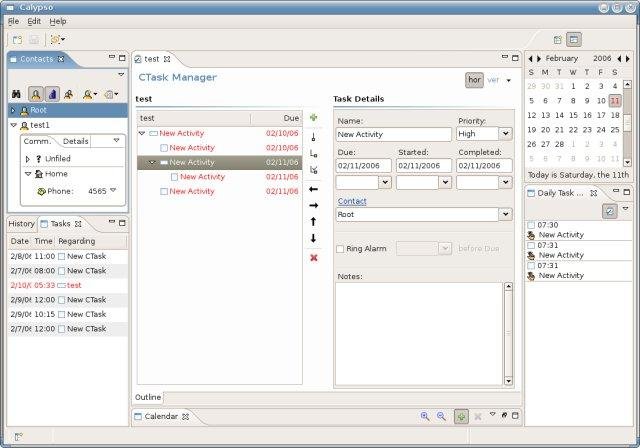The height and width of the screenshot is (448, 640).
Task: Click the zoom out magnifier in Calendar panel
Action: click(x=441, y=416)
